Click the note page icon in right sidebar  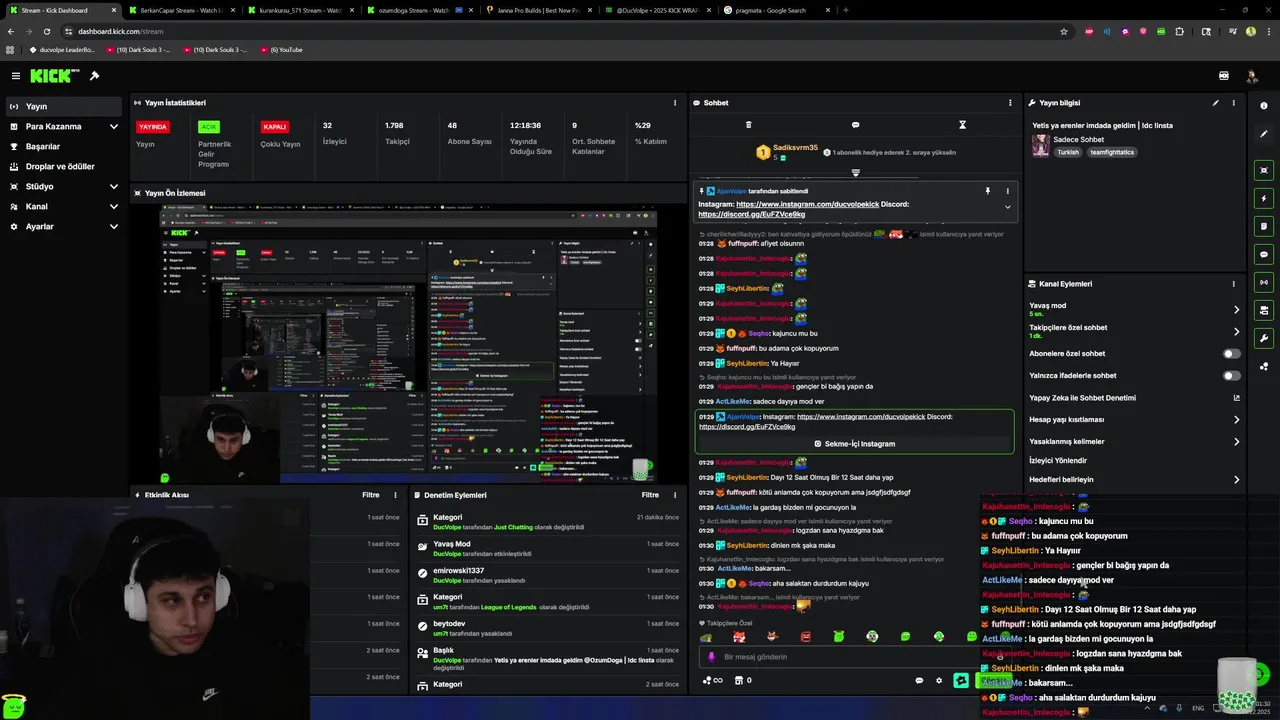coord(1264,226)
